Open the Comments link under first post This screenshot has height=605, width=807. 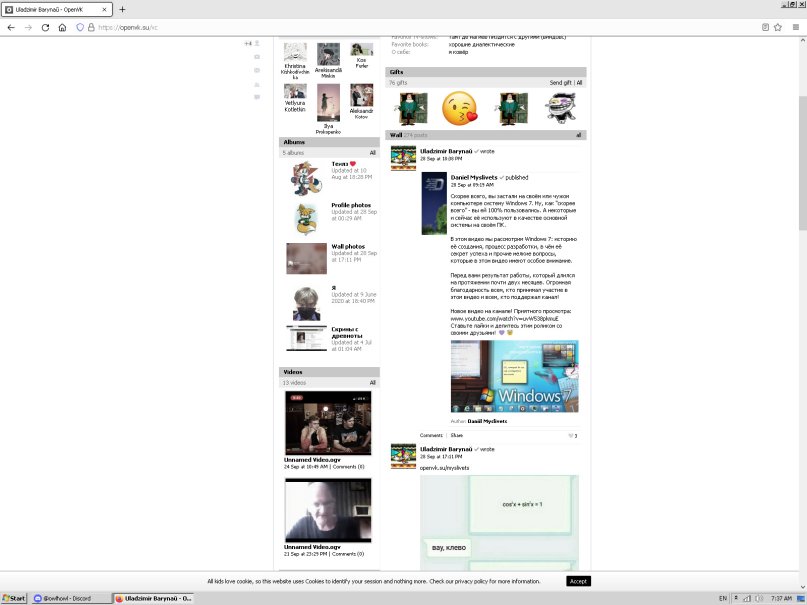pyautogui.click(x=431, y=435)
